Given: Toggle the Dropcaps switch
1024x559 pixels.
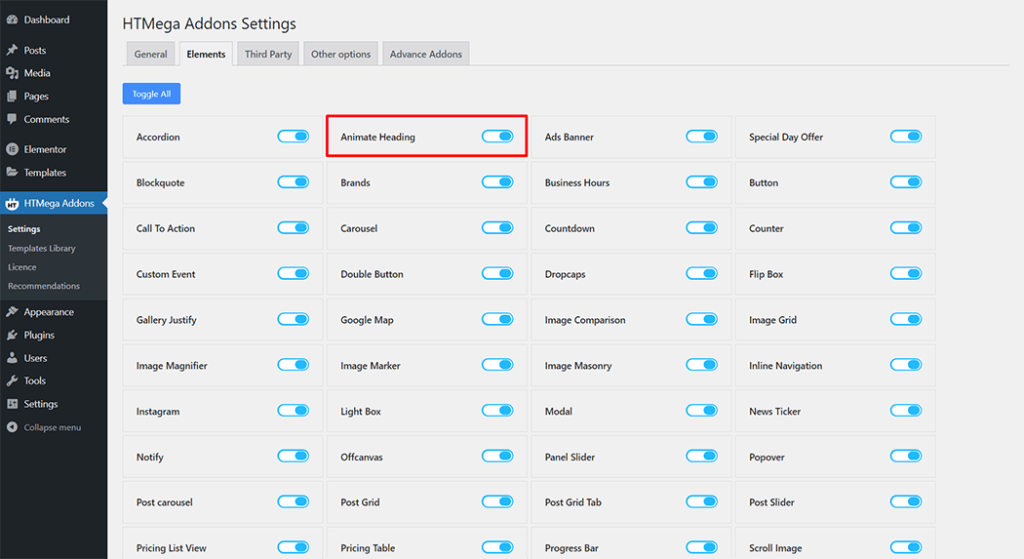Looking at the screenshot, I should click(702, 274).
